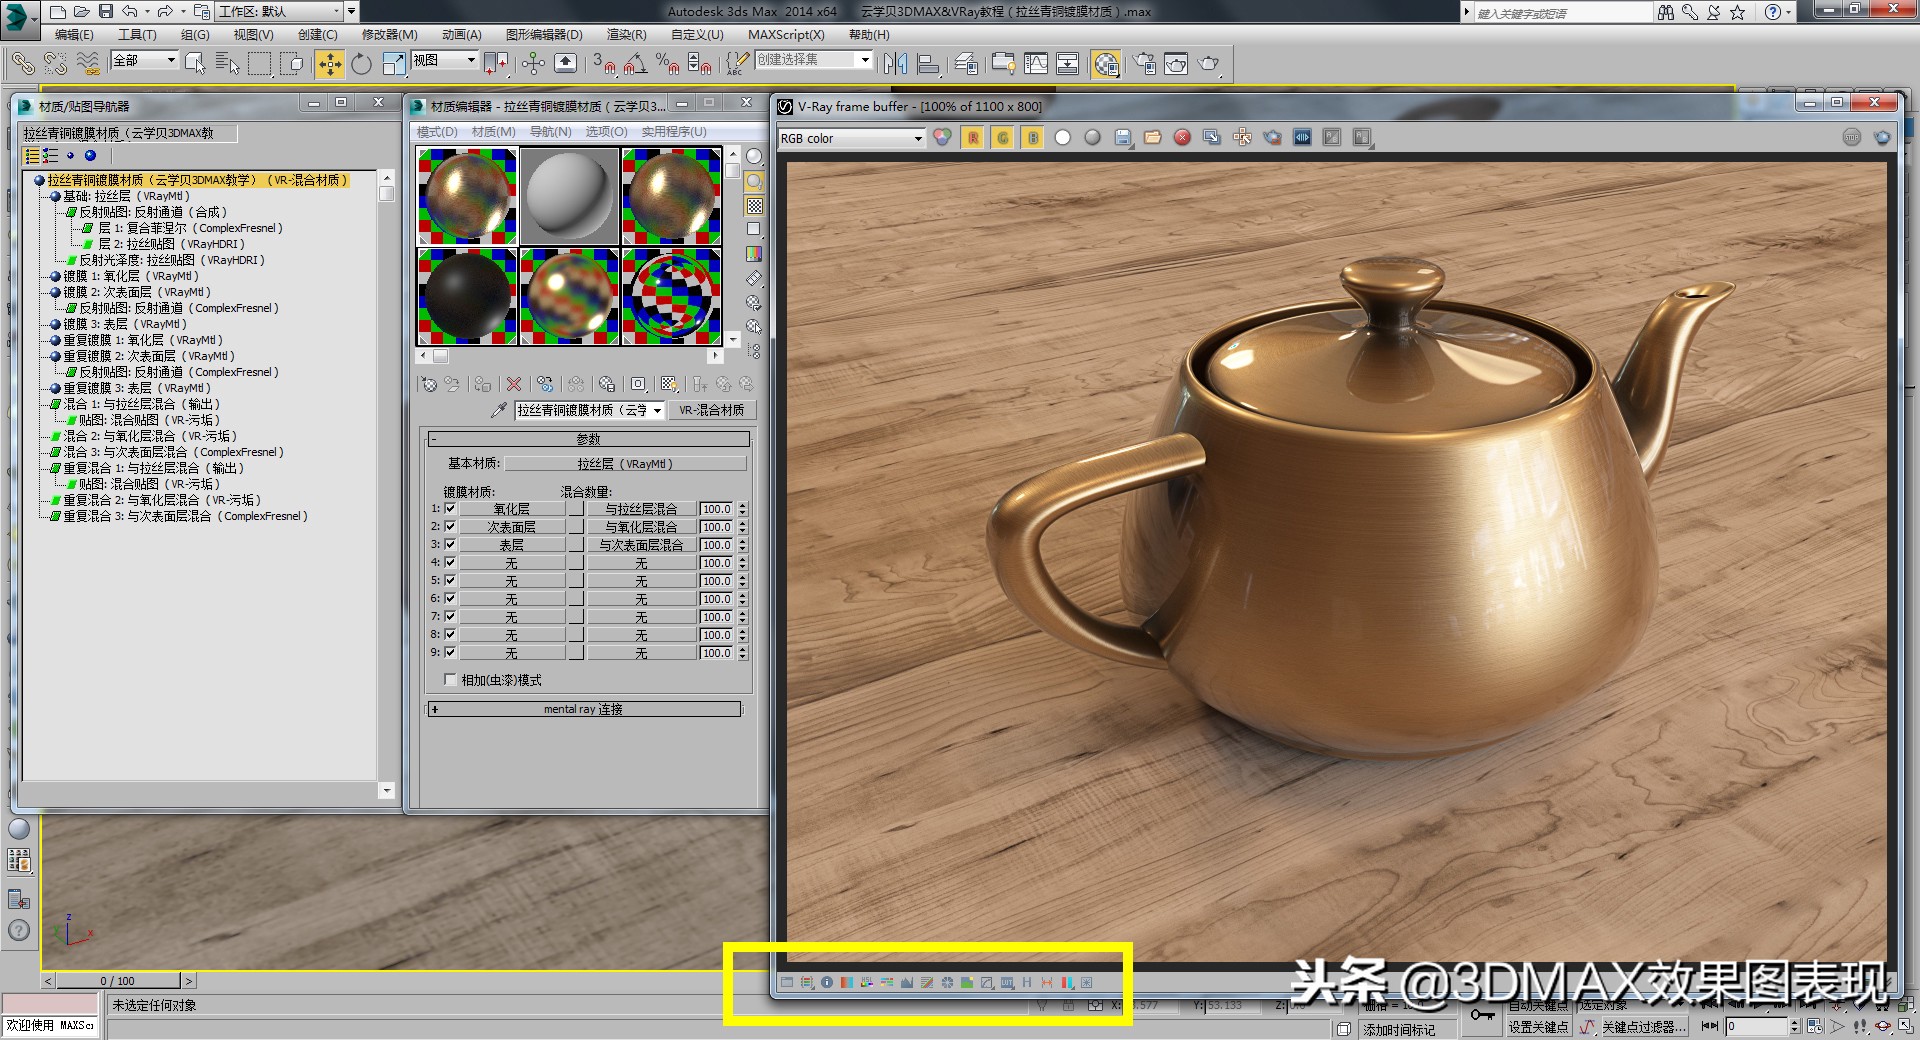
Task: Adjust the first 100.0 blend amount spinner
Action: 741,509
